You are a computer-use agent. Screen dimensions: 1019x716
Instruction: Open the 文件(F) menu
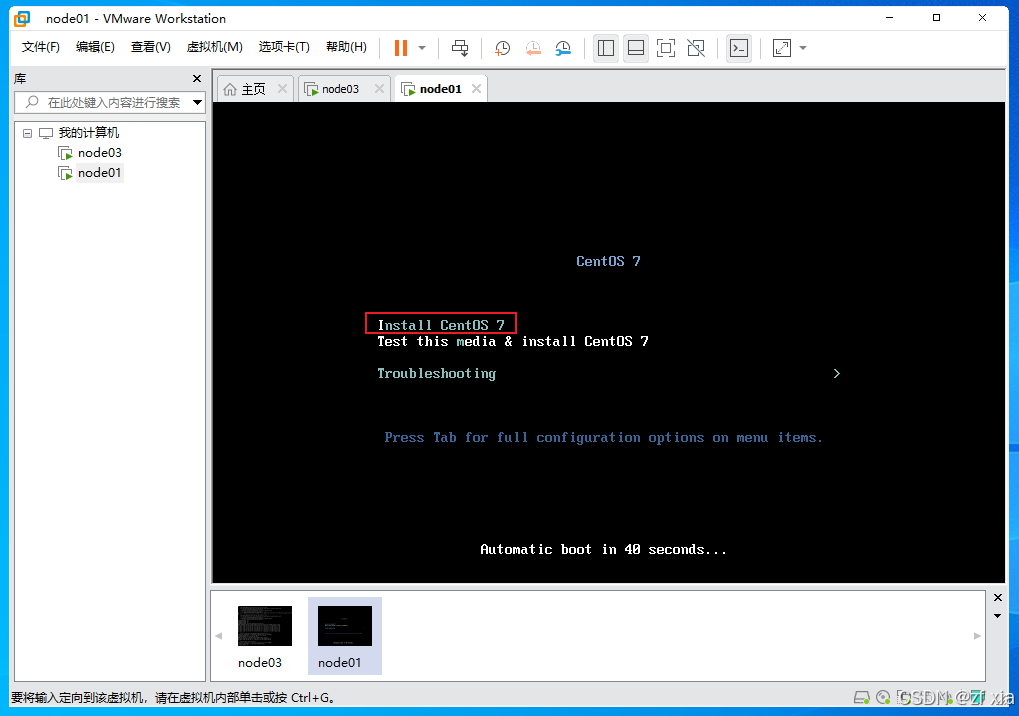pos(40,47)
